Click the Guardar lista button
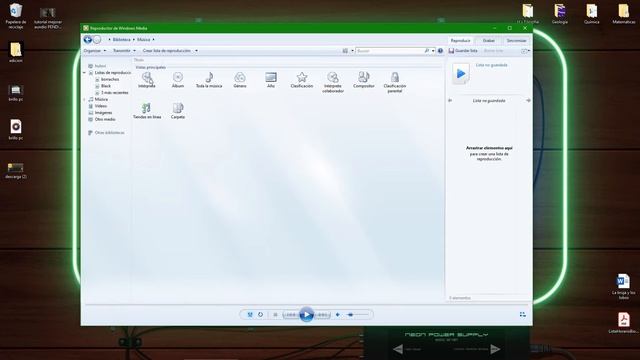640x360 pixels. pyautogui.click(x=463, y=51)
